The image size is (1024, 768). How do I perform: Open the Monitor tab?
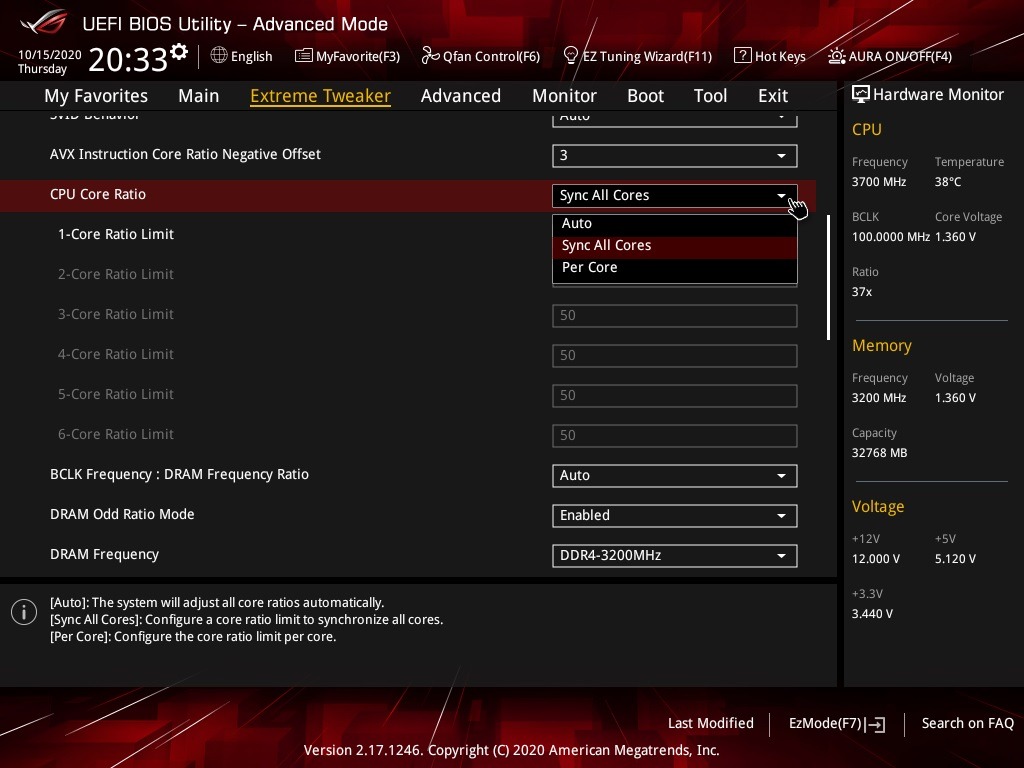click(564, 95)
